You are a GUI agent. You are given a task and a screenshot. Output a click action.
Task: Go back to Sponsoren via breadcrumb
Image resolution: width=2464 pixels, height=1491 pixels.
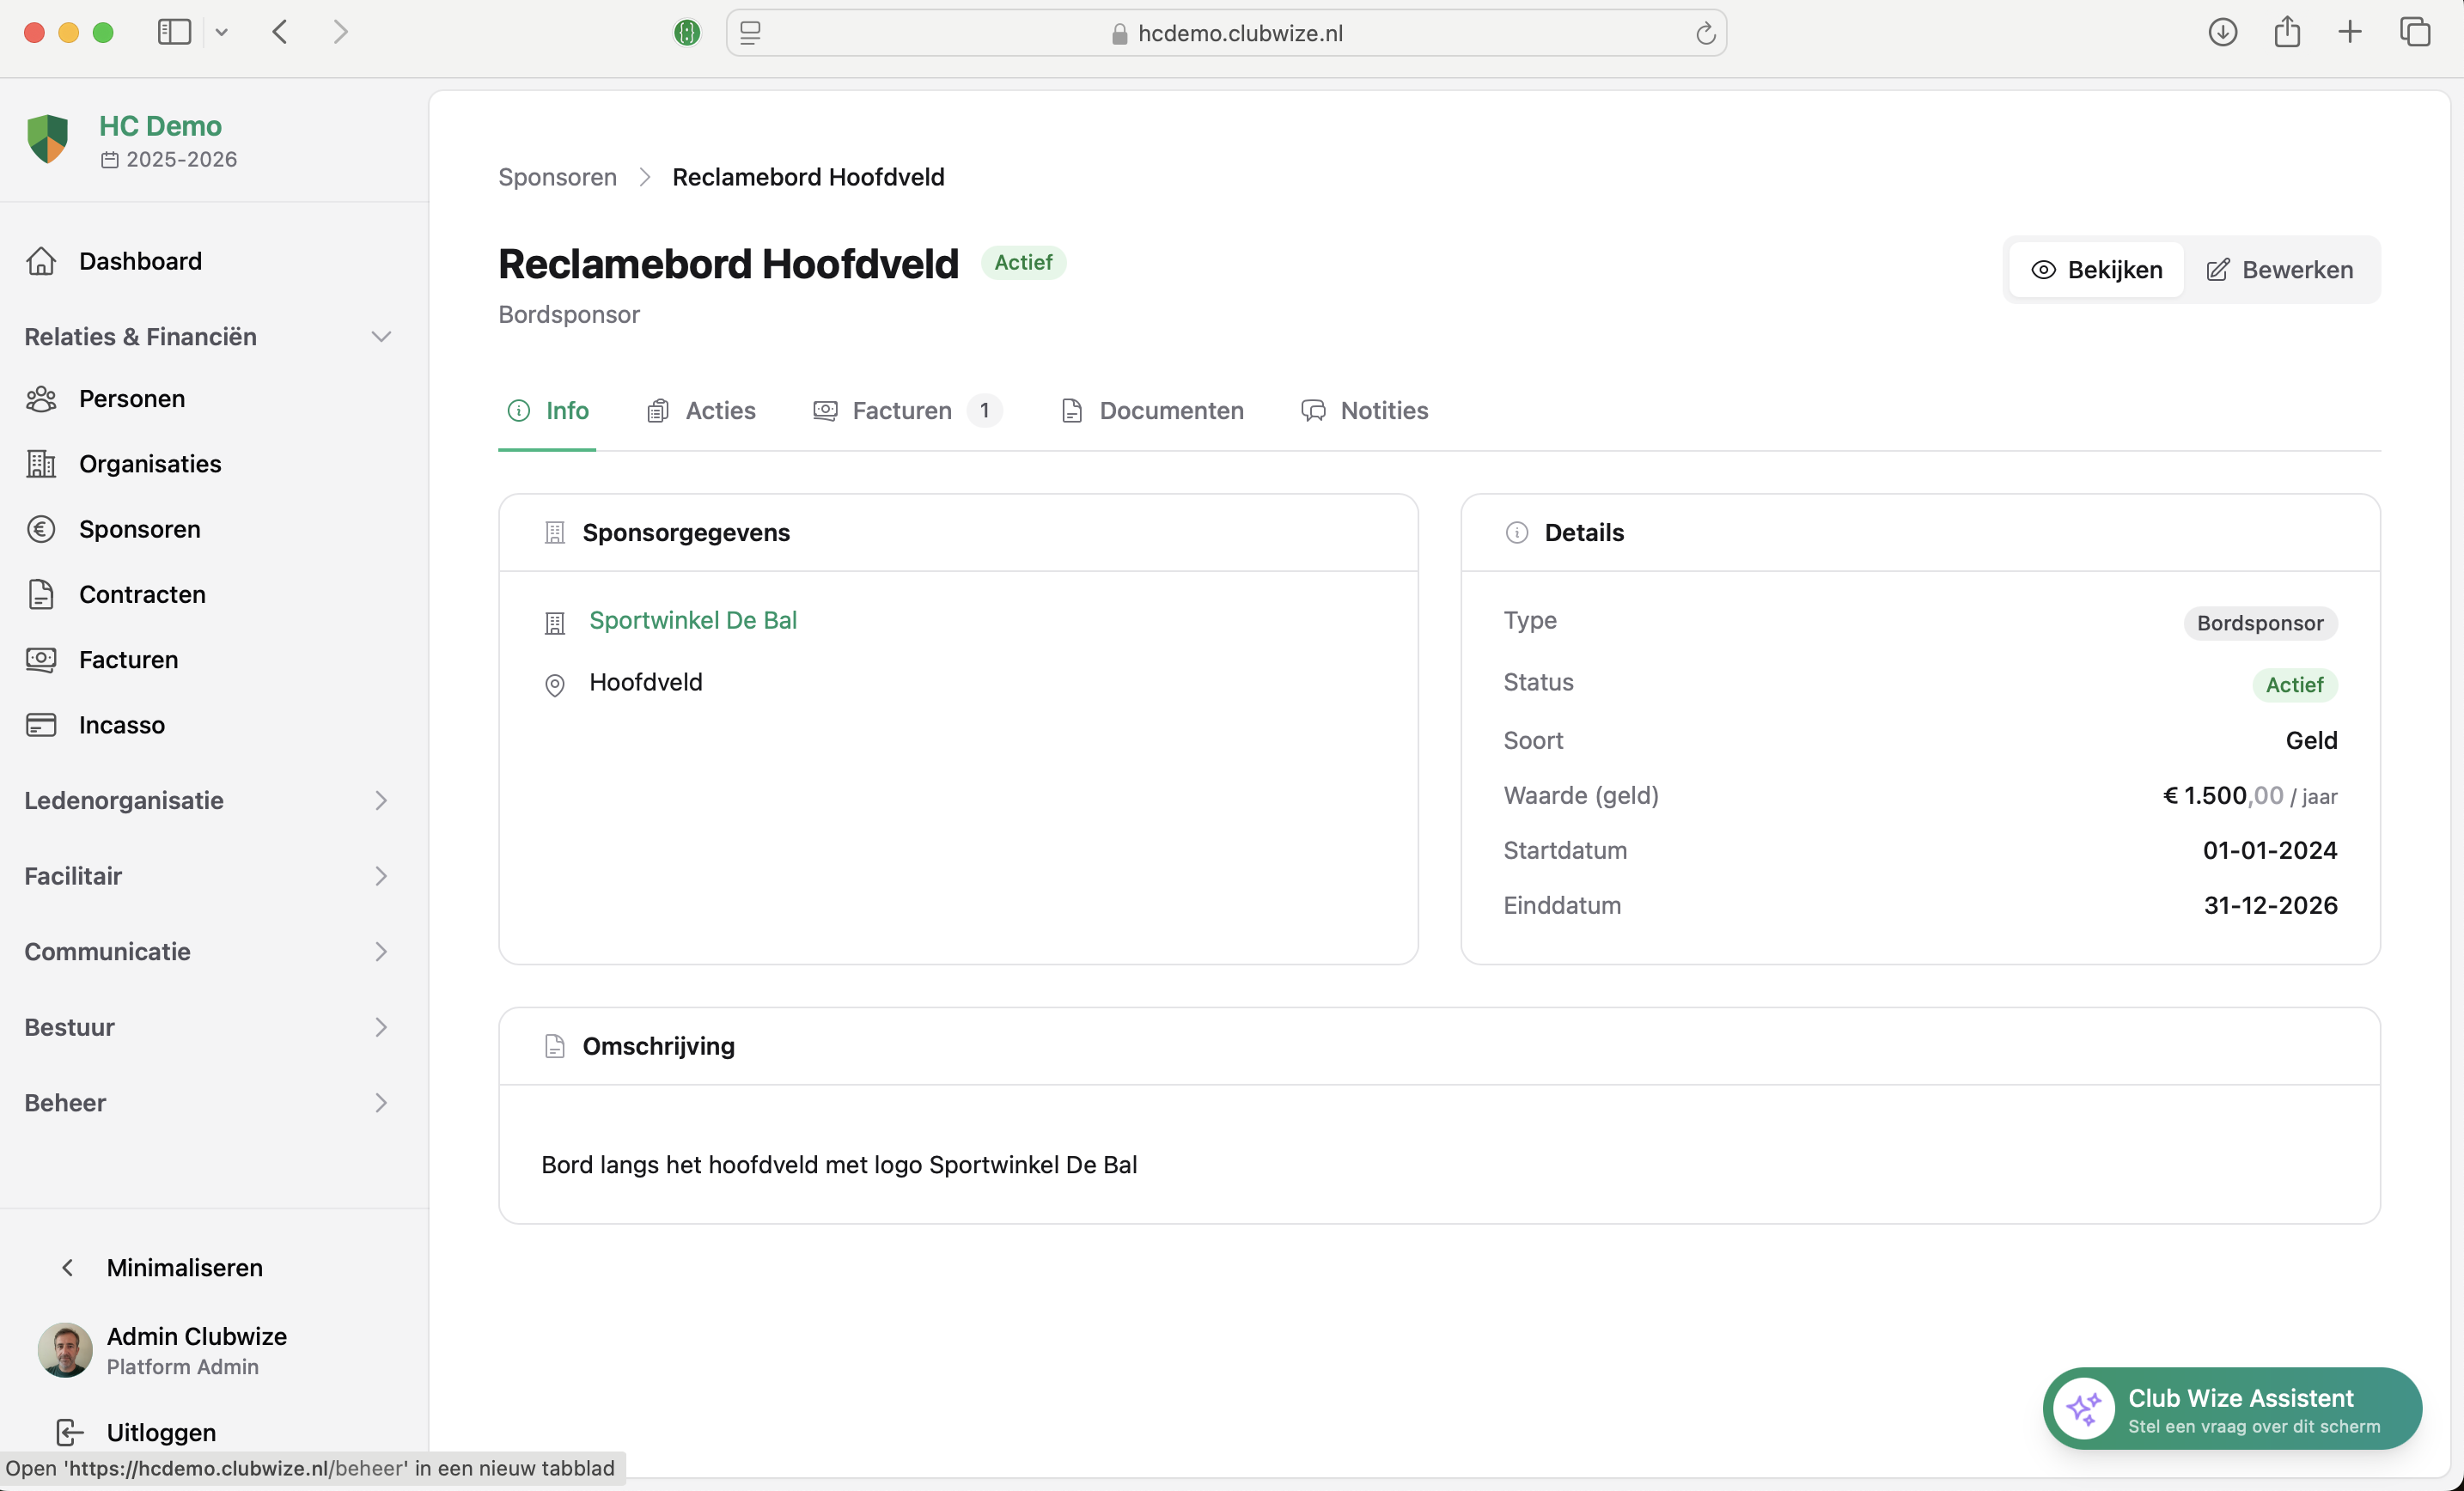pos(557,177)
